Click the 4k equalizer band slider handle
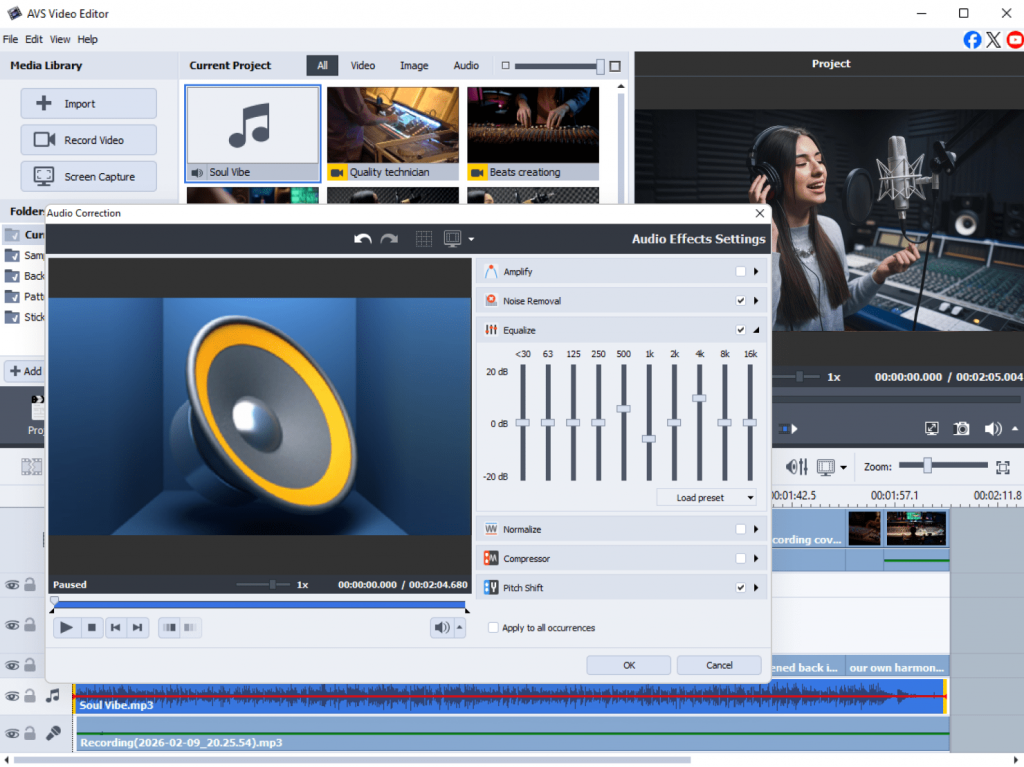Image resolution: width=1024 pixels, height=767 pixels. 699,398
